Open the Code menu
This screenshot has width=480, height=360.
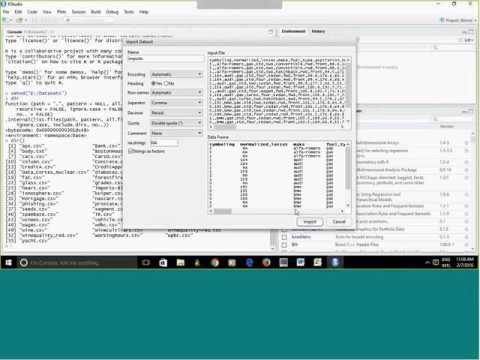click(32, 12)
